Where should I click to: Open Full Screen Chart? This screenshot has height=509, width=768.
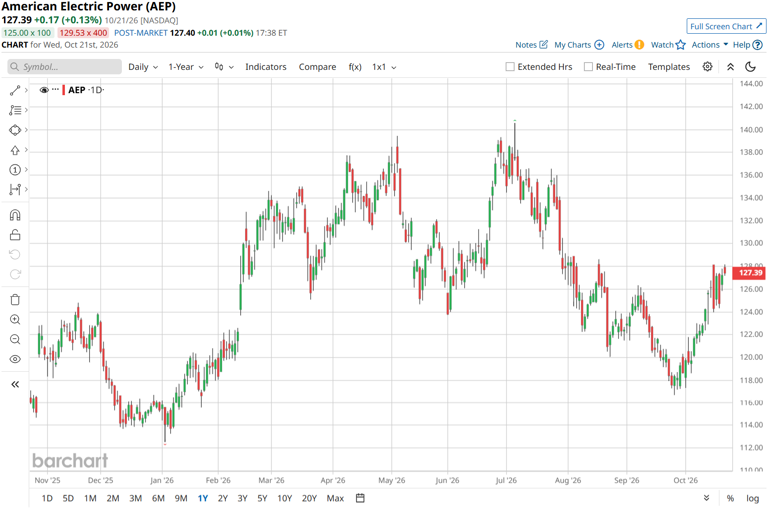click(x=726, y=26)
